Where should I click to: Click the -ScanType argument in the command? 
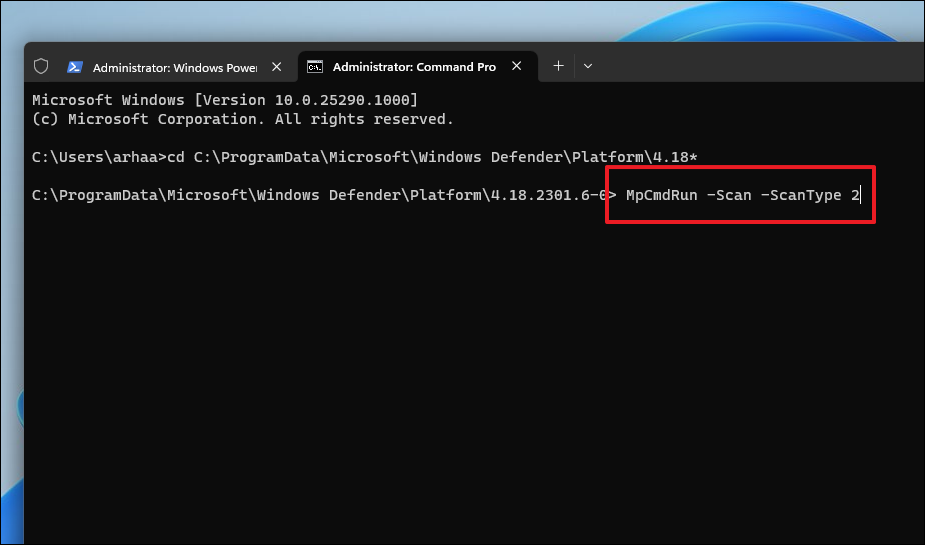[801, 195]
